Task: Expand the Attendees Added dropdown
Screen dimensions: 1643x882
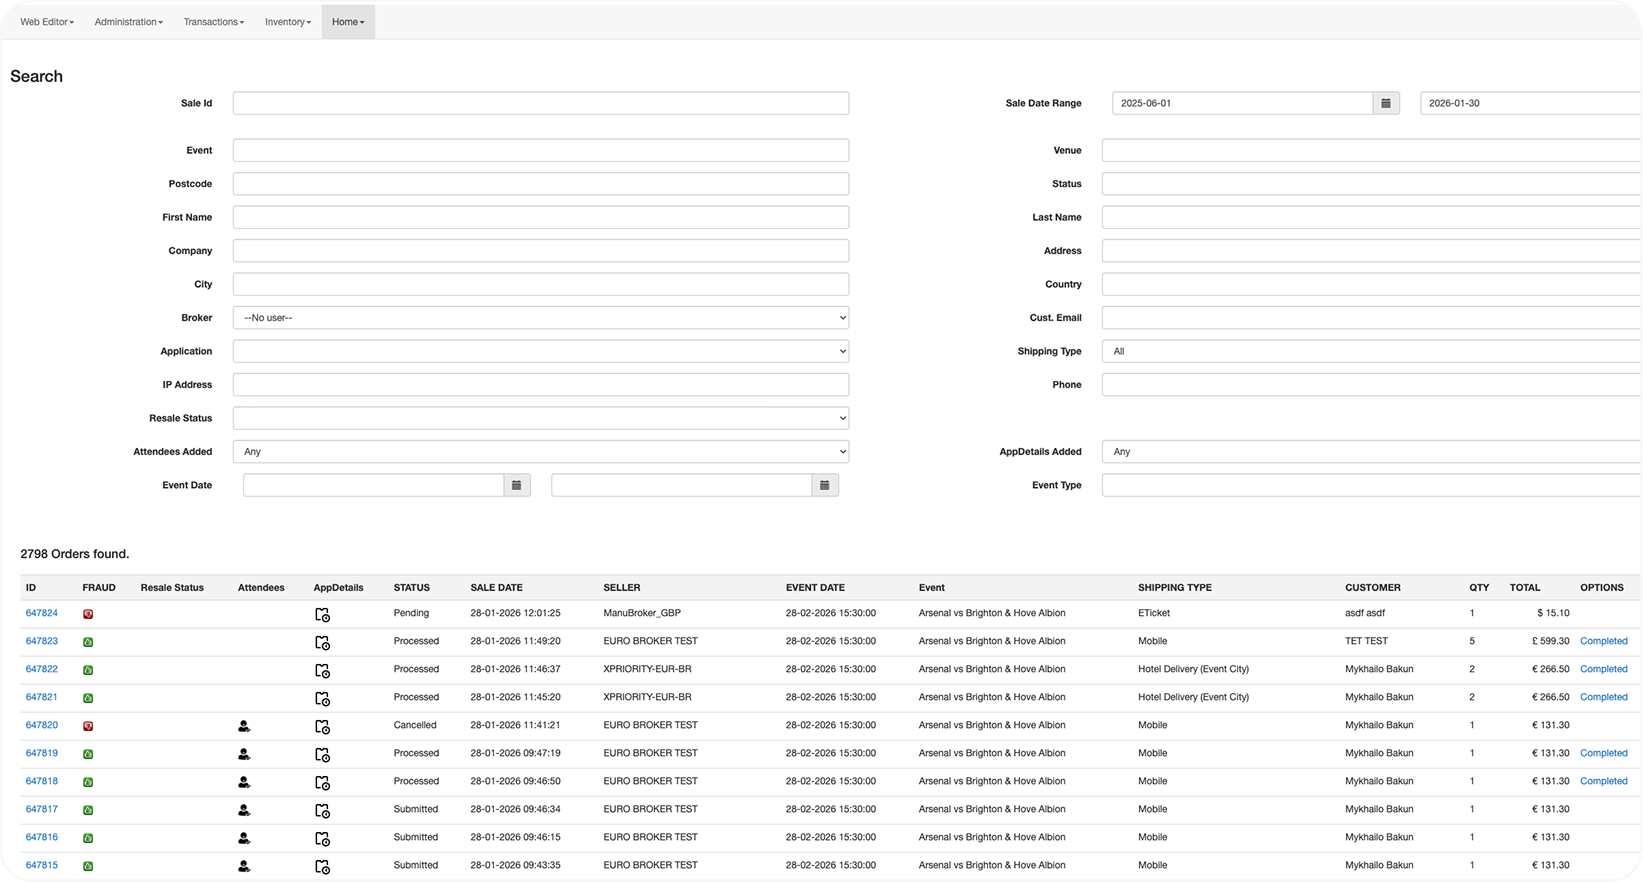Action: [541, 452]
